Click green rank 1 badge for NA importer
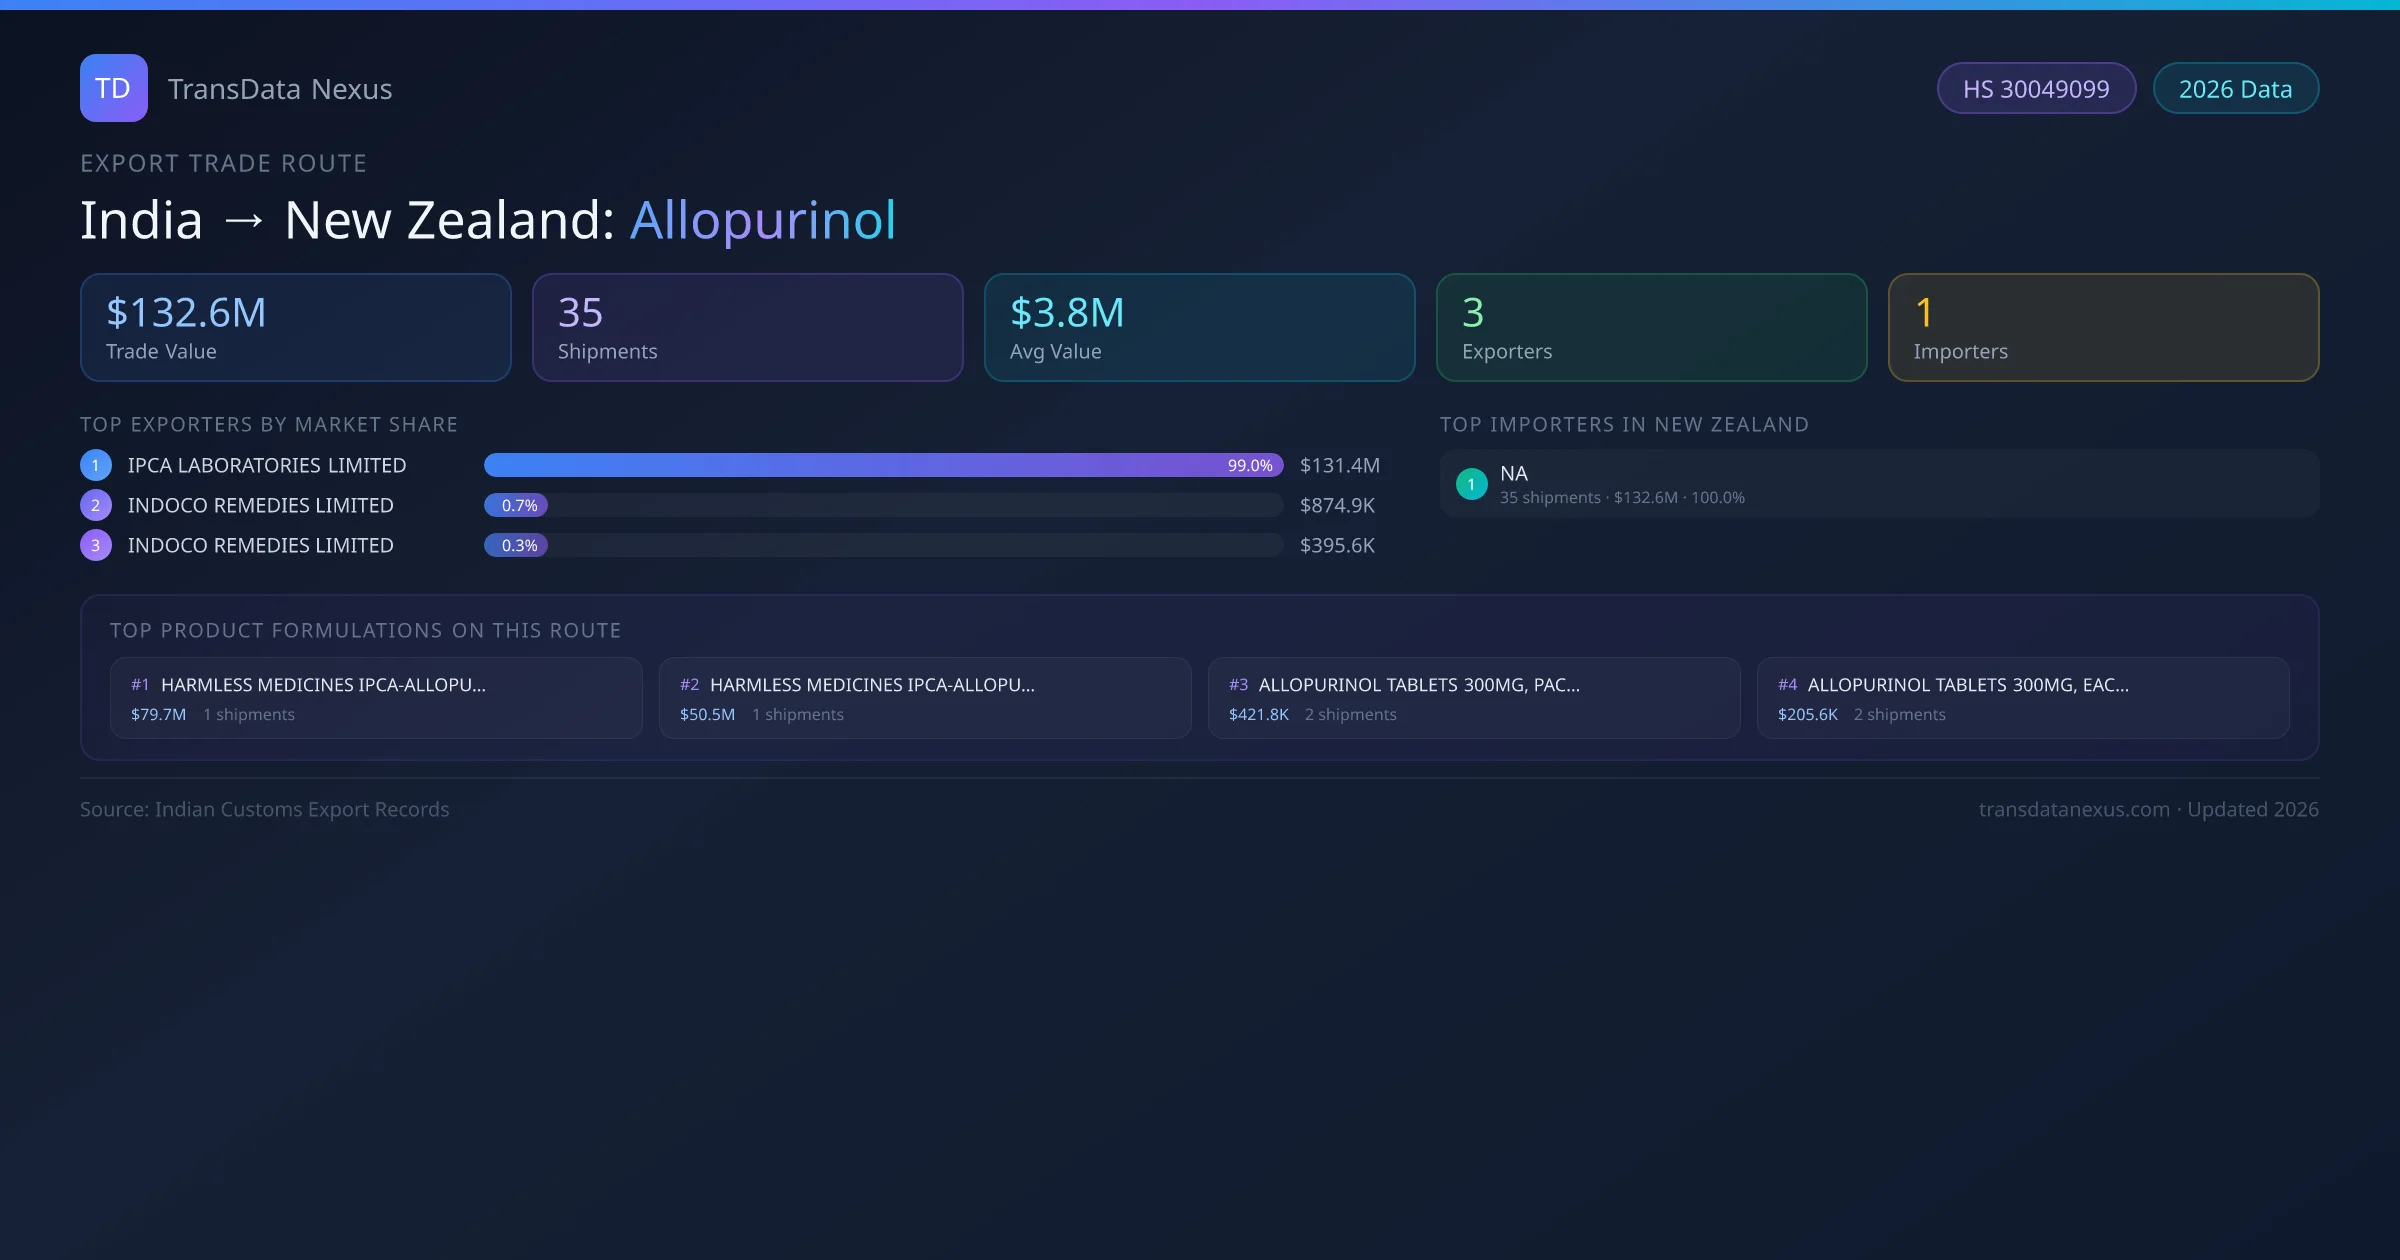 (1471, 484)
